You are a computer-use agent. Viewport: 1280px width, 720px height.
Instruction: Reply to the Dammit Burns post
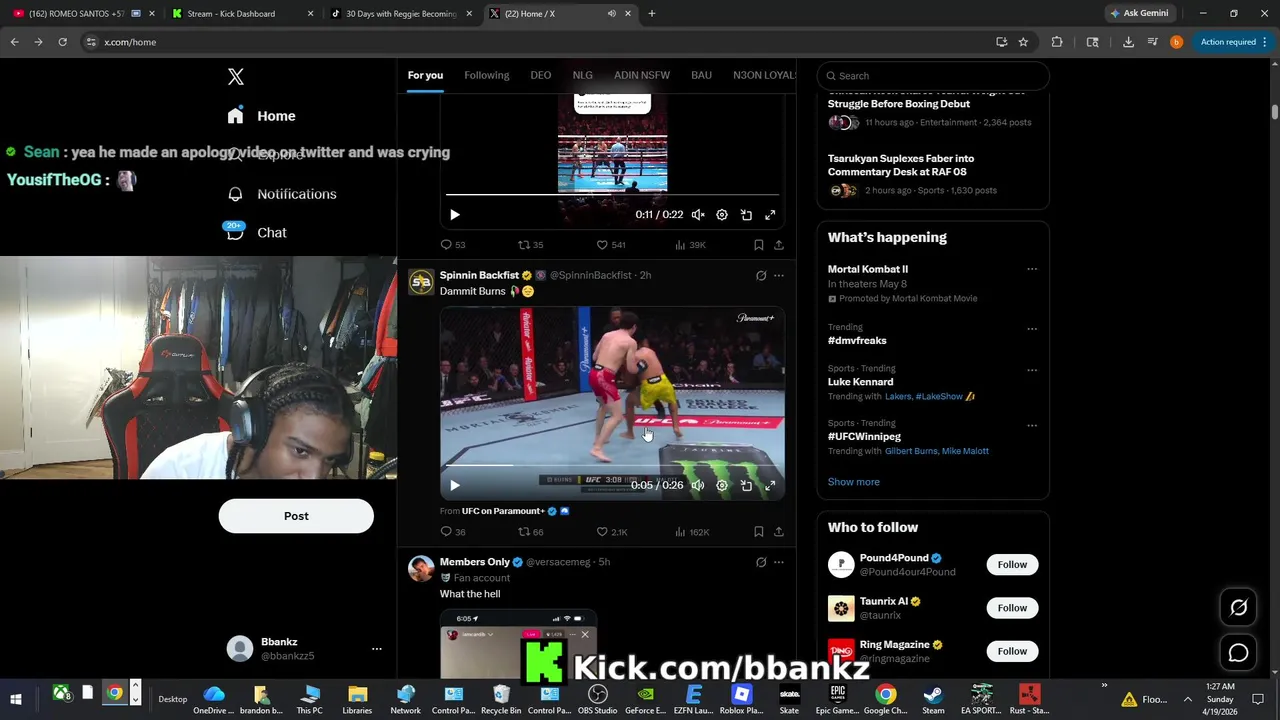click(x=453, y=532)
